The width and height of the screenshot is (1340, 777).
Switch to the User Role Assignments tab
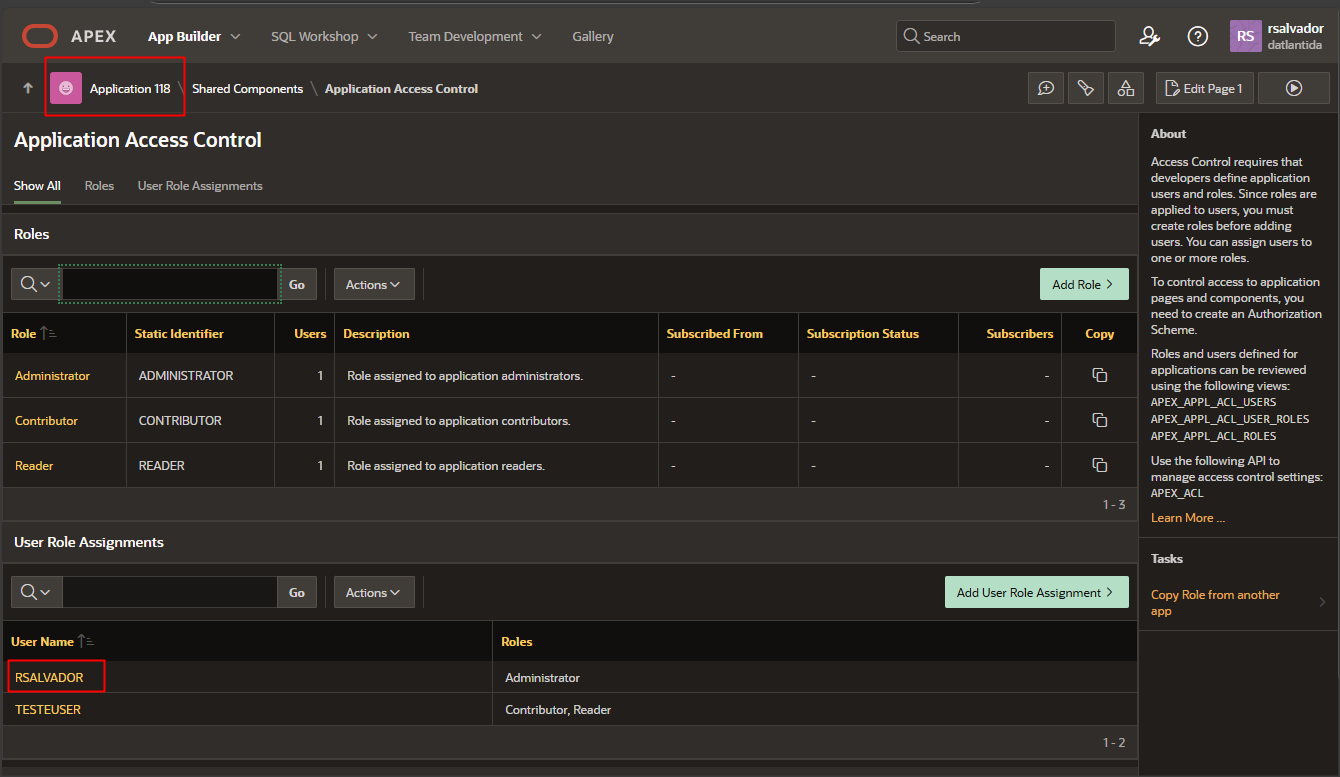point(200,186)
